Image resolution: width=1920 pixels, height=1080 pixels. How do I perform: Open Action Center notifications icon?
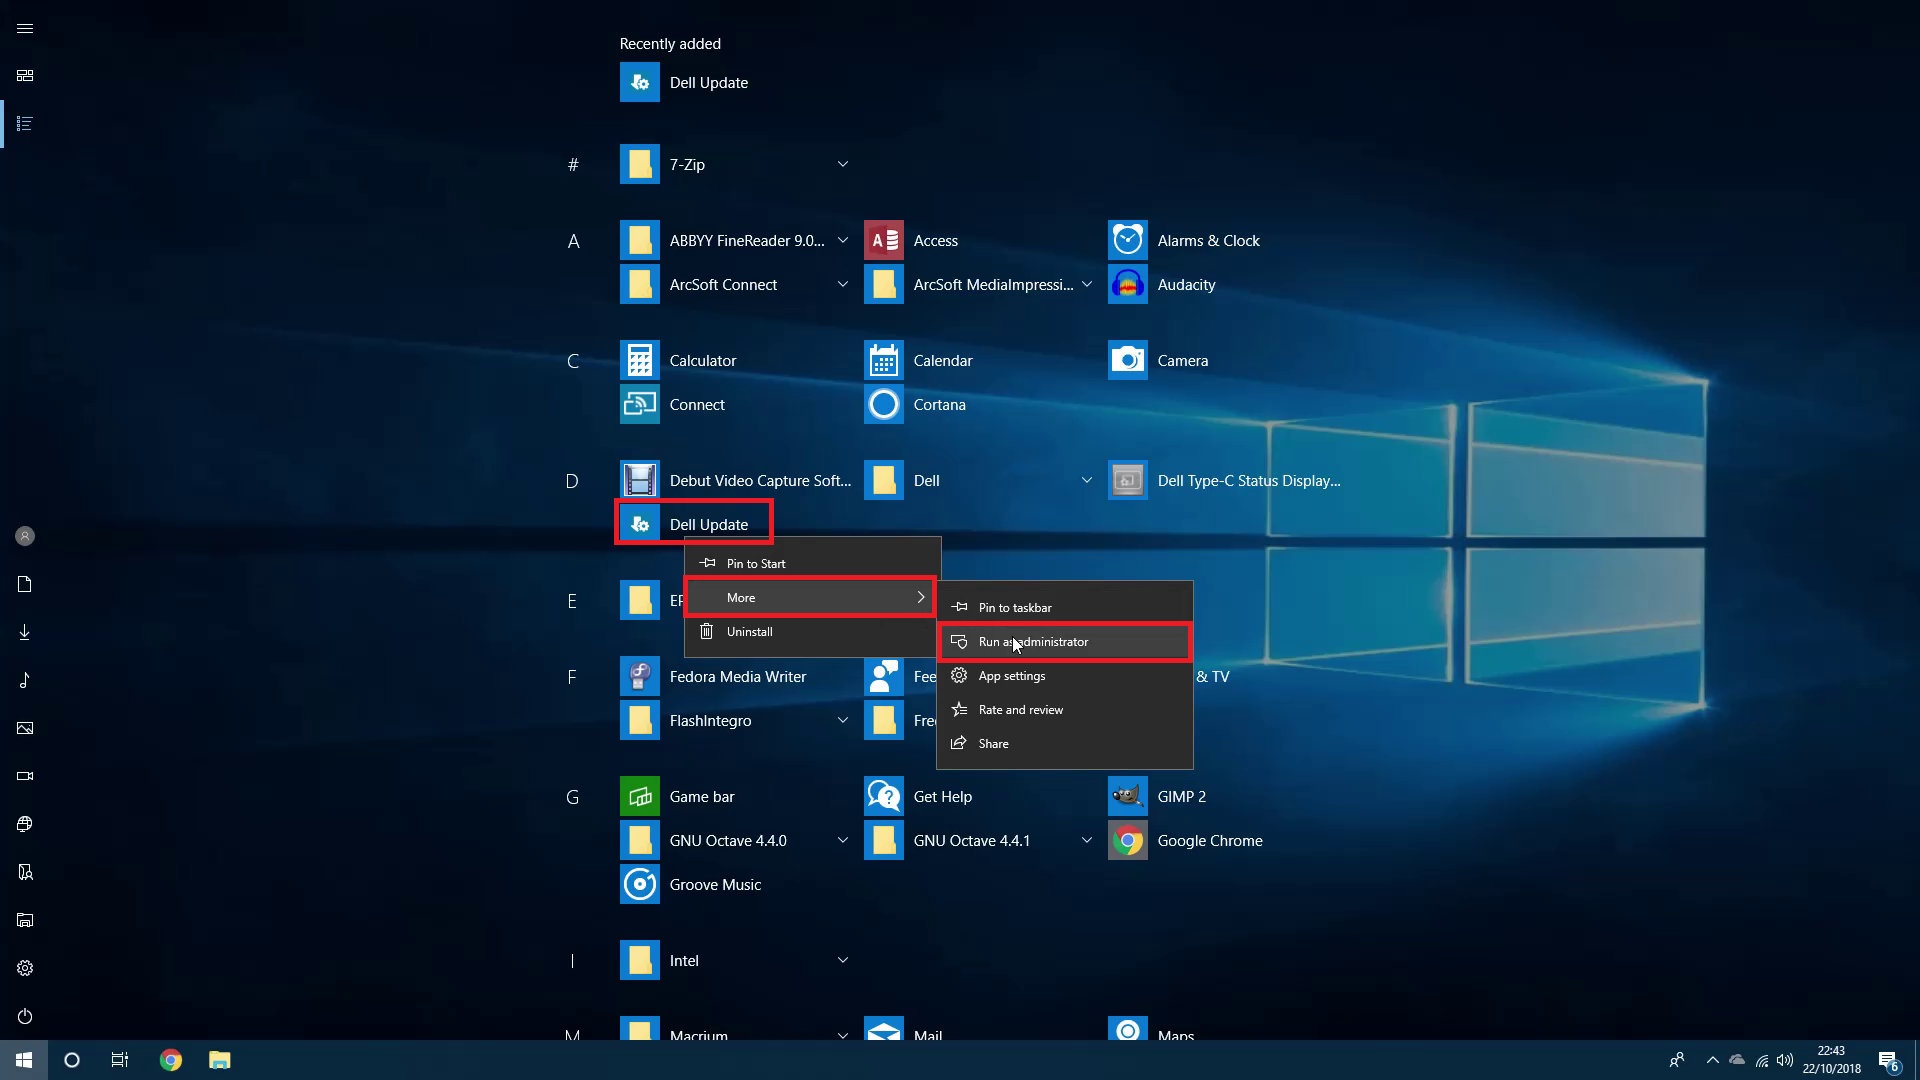click(1888, 1060)
